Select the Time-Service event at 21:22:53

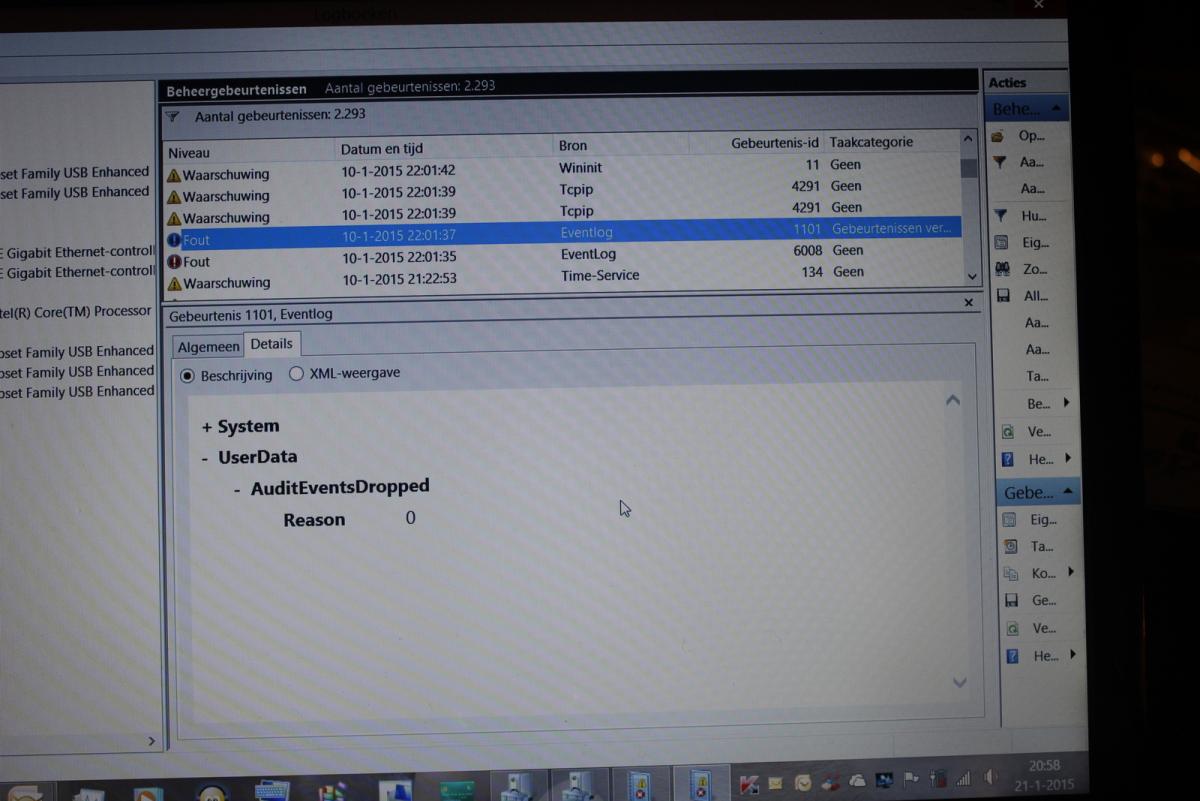click(x=565, y=278)
